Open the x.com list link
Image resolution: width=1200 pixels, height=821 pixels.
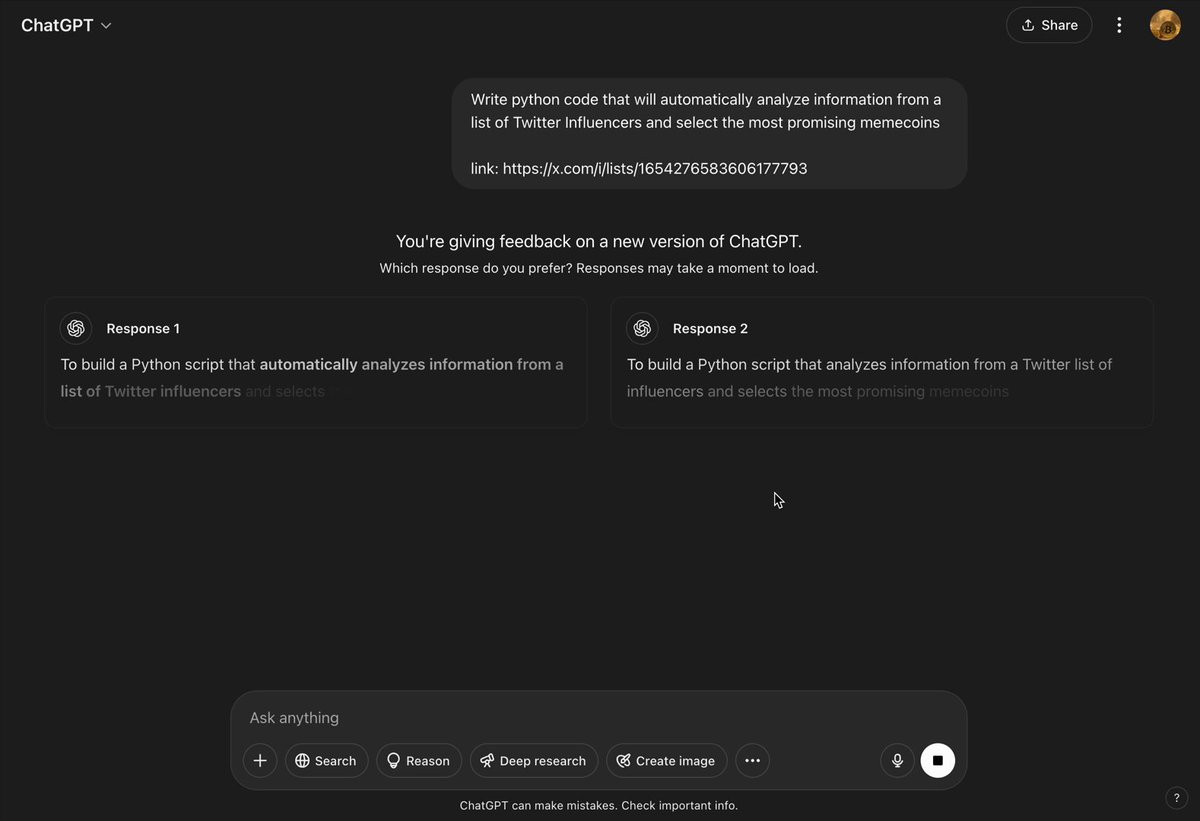click(655, 168)
